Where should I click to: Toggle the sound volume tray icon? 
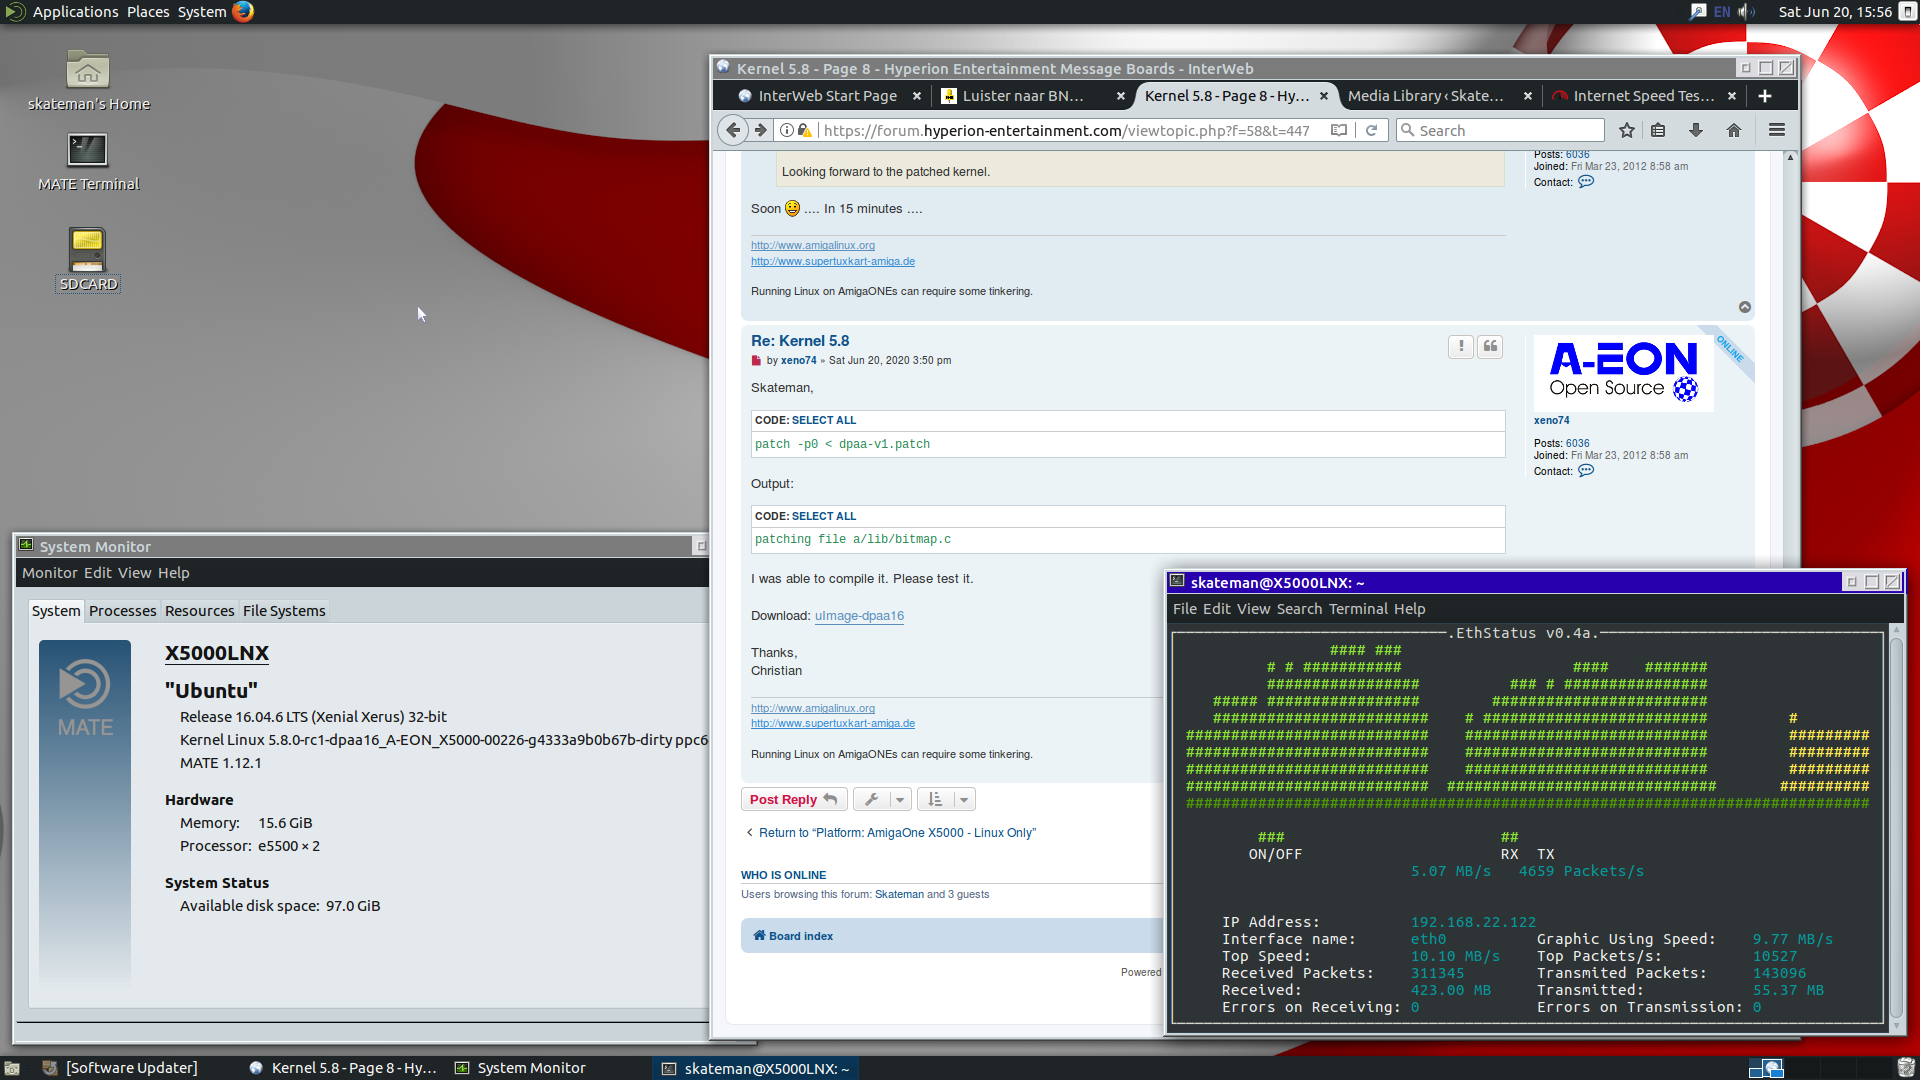click(x=1746, y=12)
